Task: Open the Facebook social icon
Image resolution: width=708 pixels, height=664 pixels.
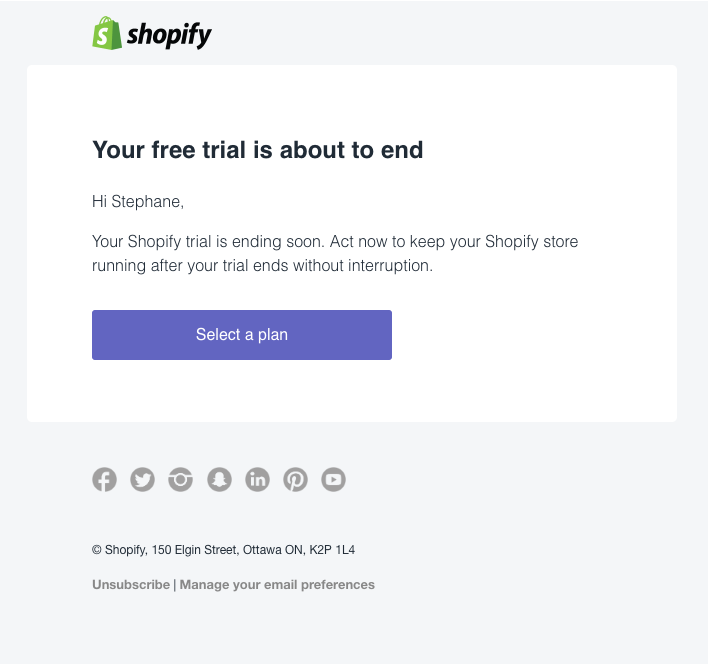Action: click(x=105, y=480)
